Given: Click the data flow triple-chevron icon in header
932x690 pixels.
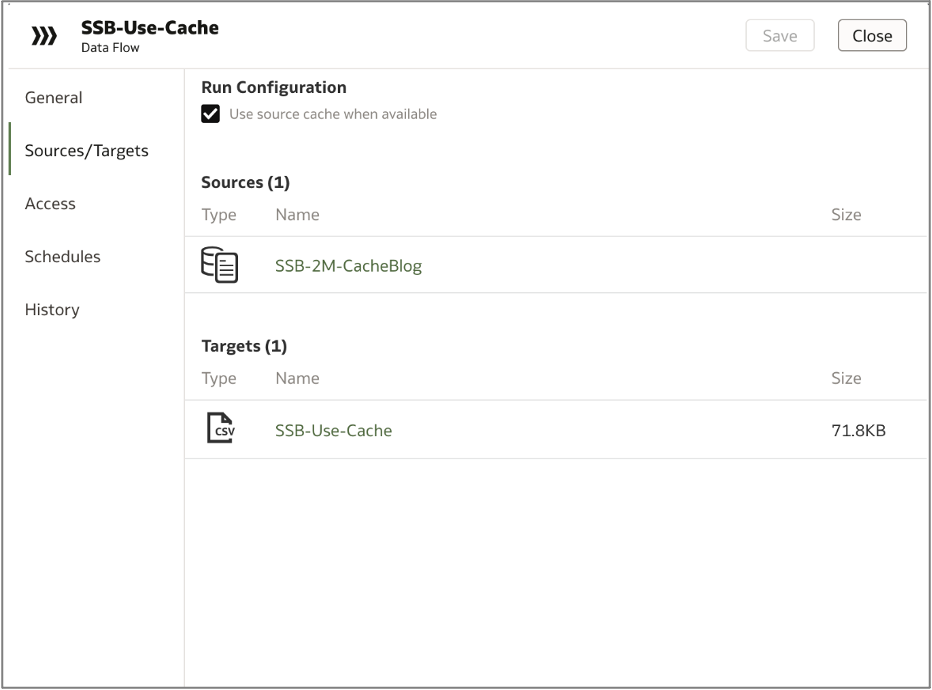Looking at the screenshot, I should (x=43, y=35).
